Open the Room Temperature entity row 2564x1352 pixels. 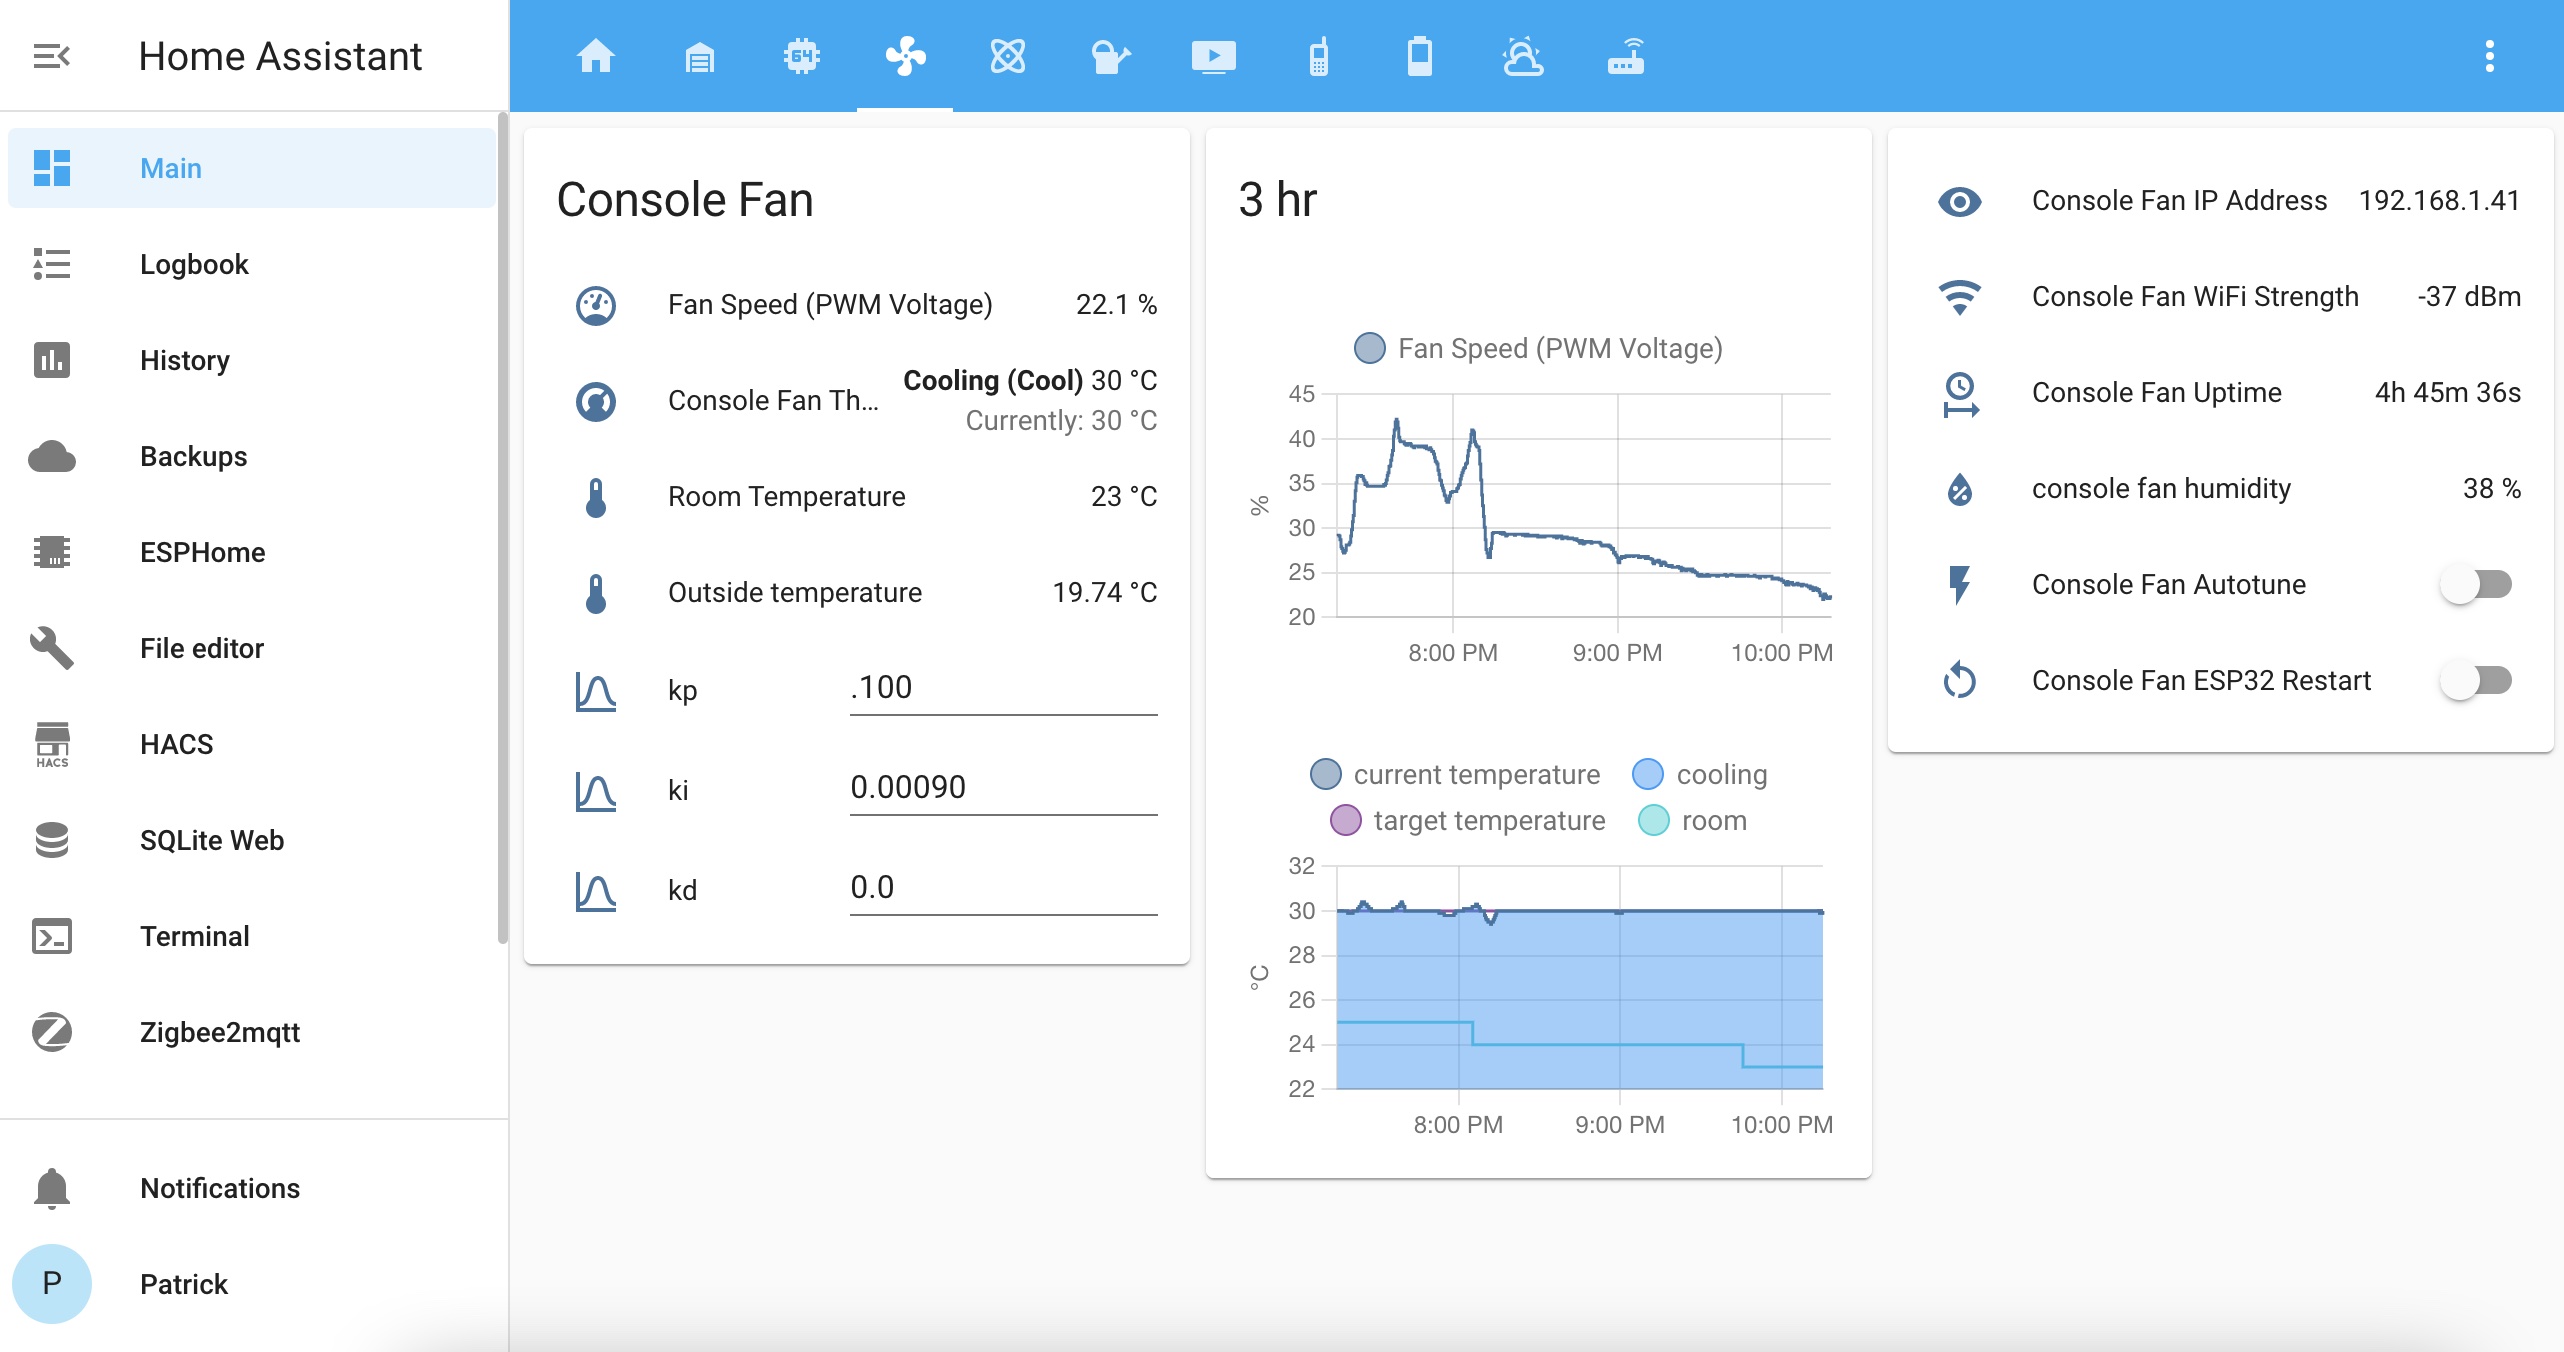point(786,497)
